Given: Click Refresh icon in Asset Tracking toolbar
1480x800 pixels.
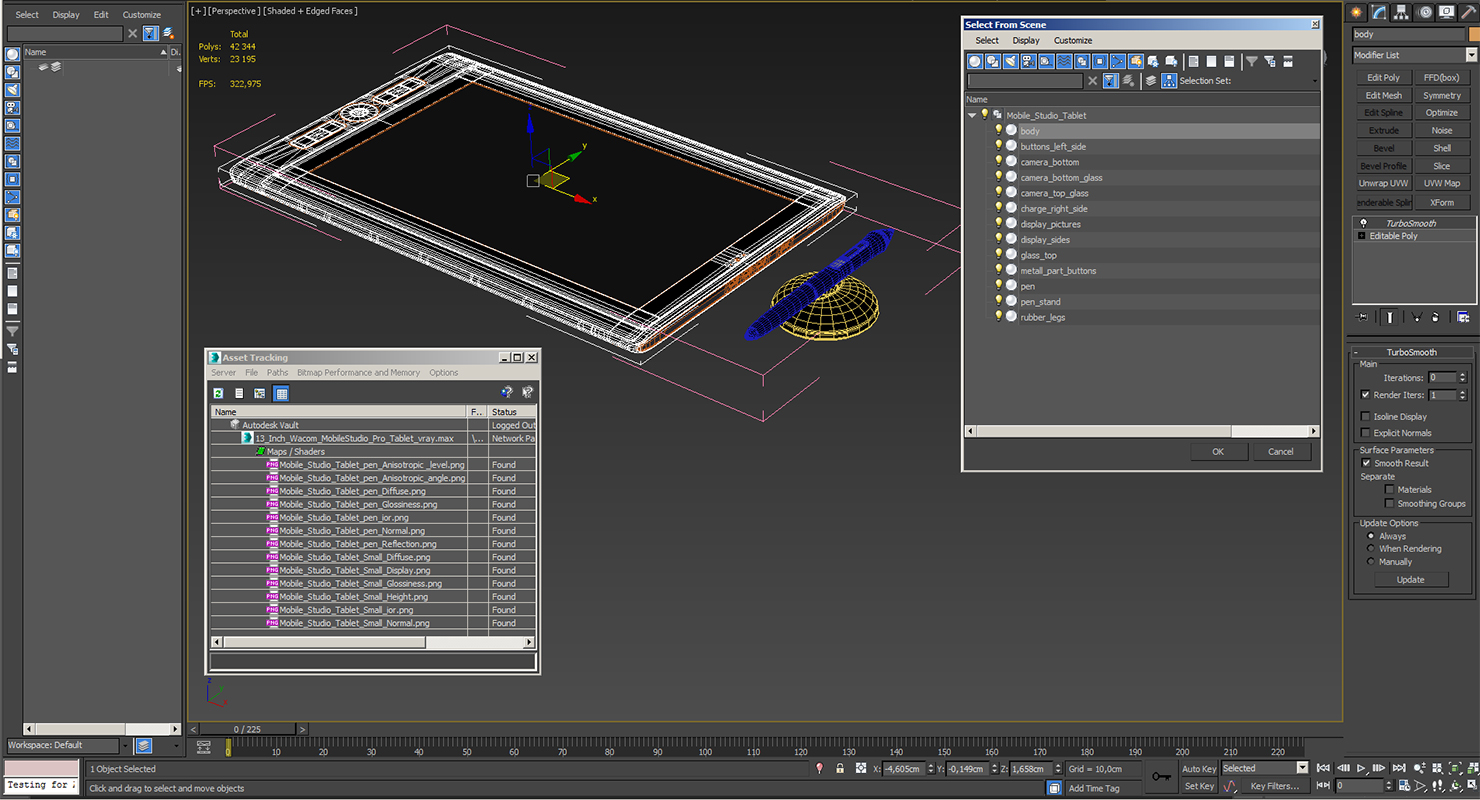Looking at the screenshot, I should pos(218,393).
